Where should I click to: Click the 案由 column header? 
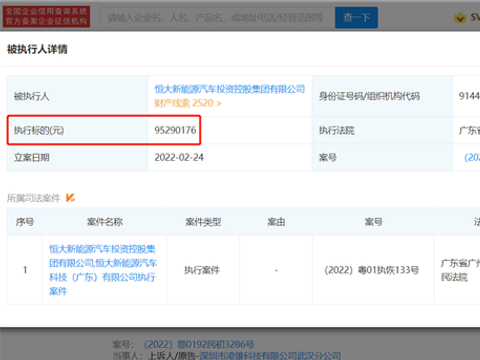point(276,222)
